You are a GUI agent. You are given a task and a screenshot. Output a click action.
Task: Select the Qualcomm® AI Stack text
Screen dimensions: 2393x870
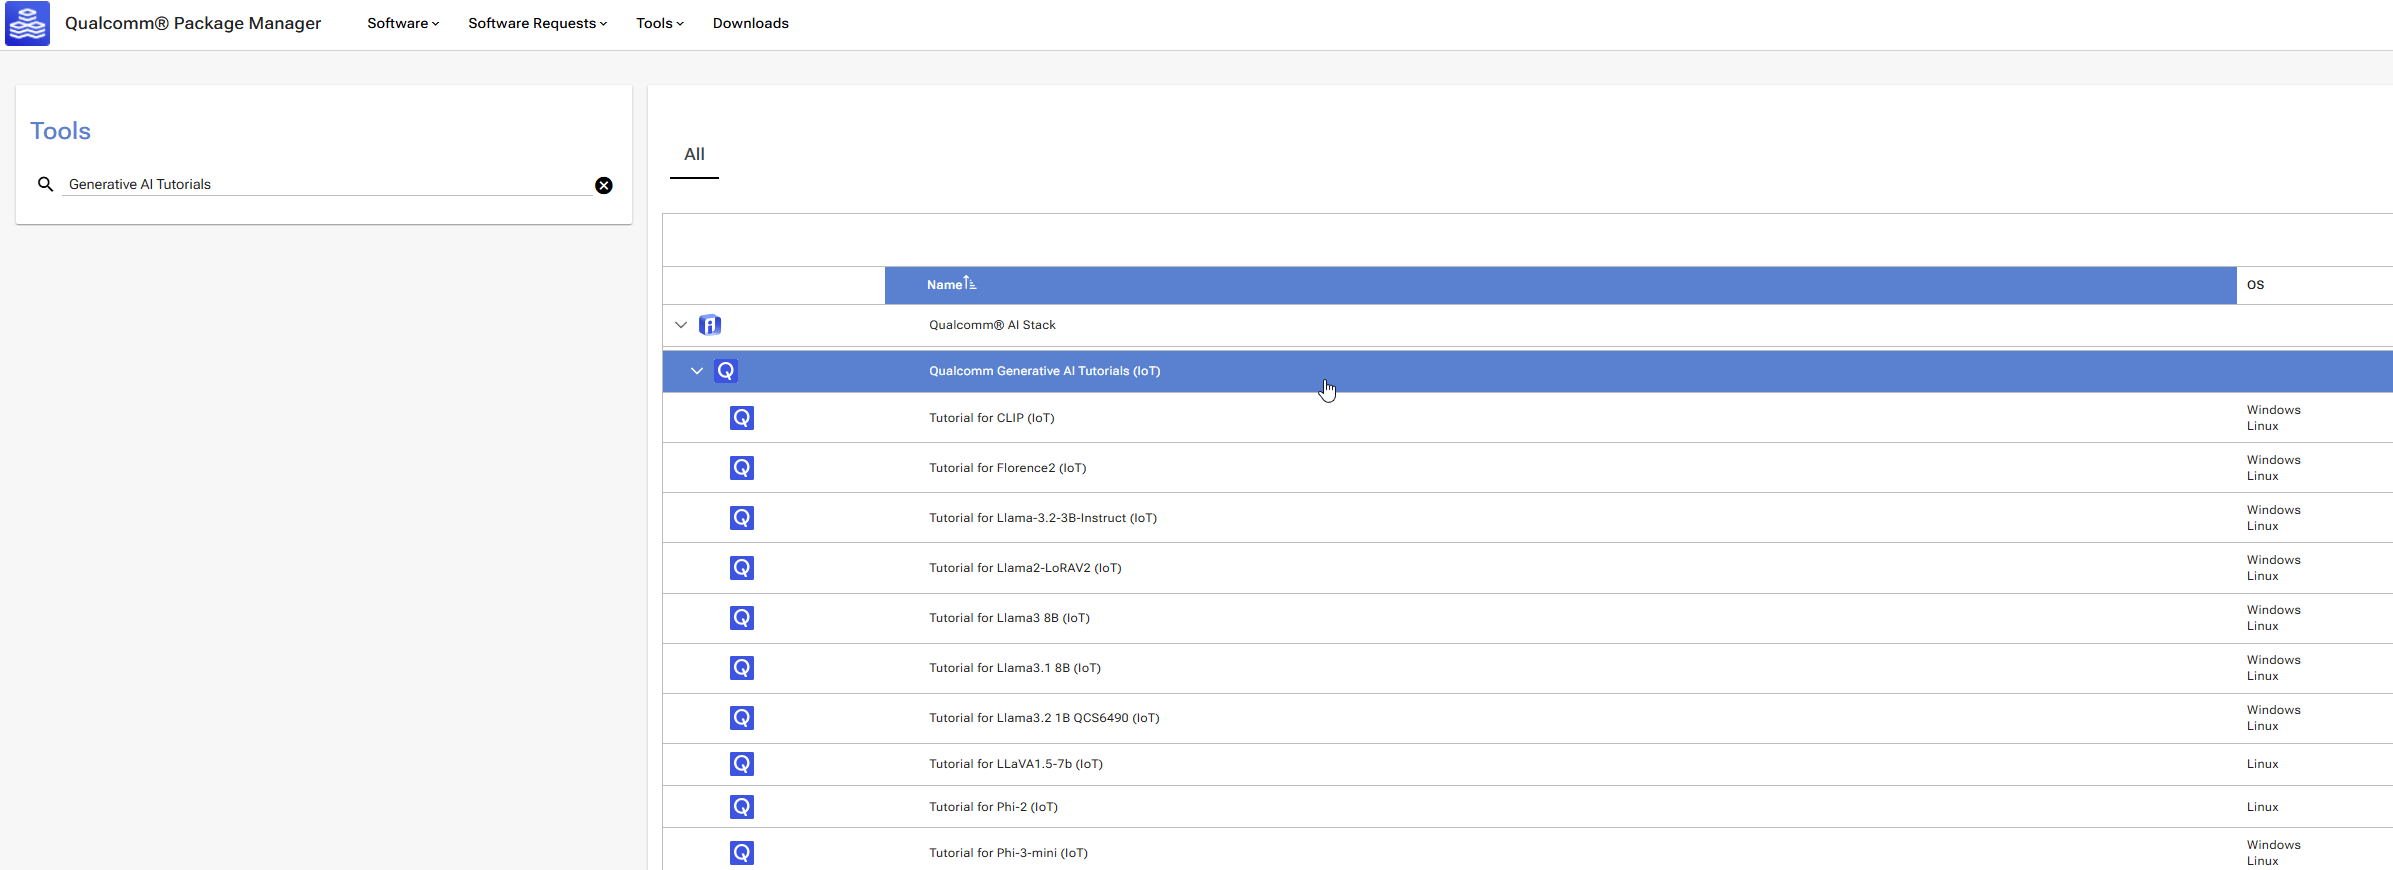(x=992, y=325)
